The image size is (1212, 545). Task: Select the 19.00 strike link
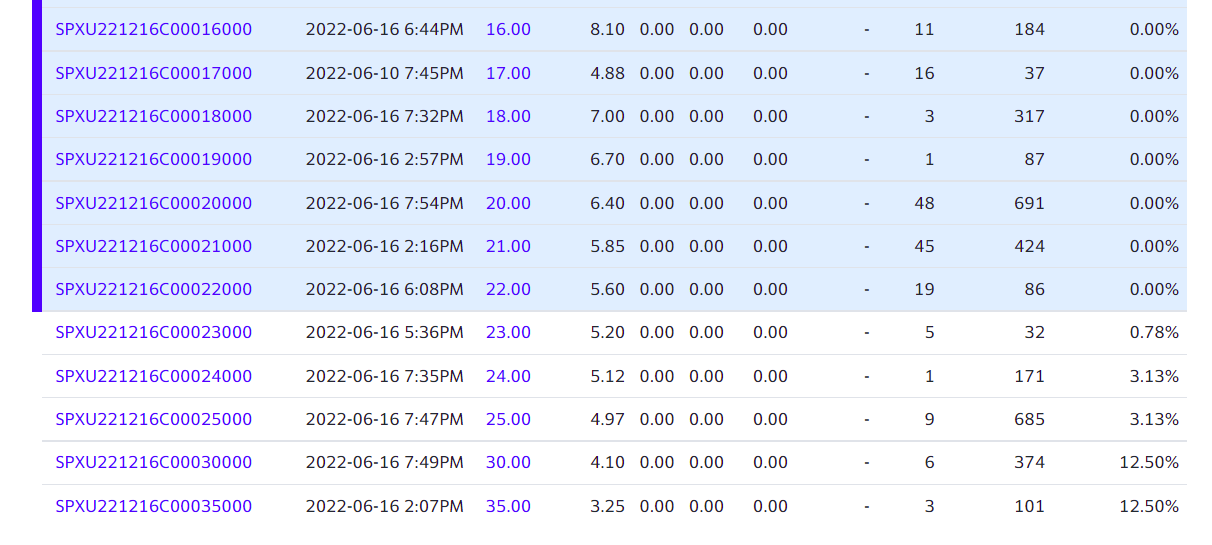(508, 160)
